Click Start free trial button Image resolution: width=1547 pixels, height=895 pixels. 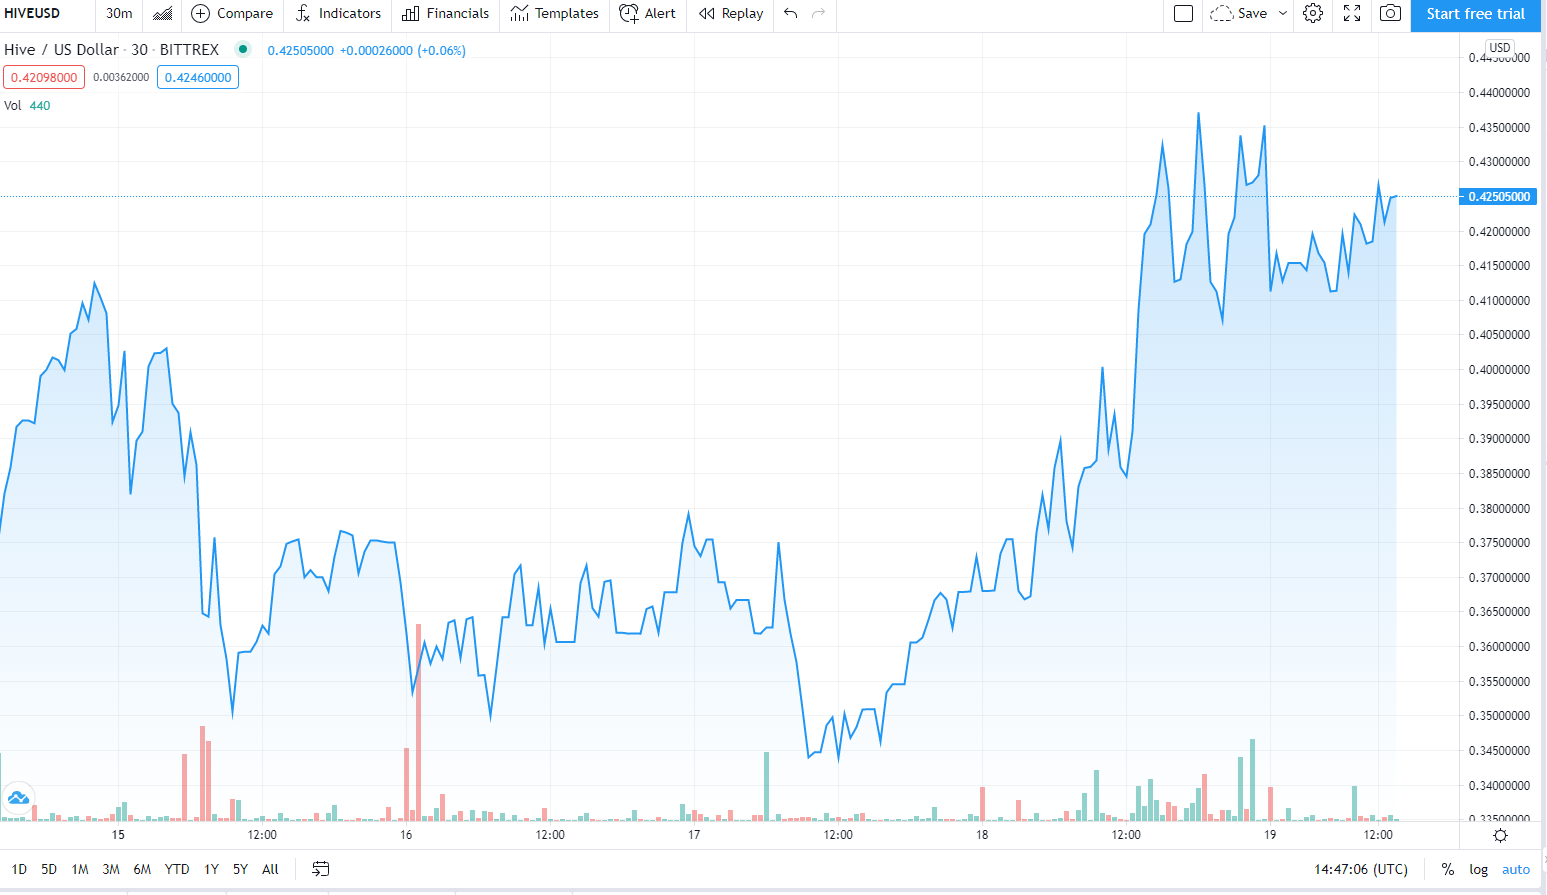pyautogui.click(x=1476, y=14)
